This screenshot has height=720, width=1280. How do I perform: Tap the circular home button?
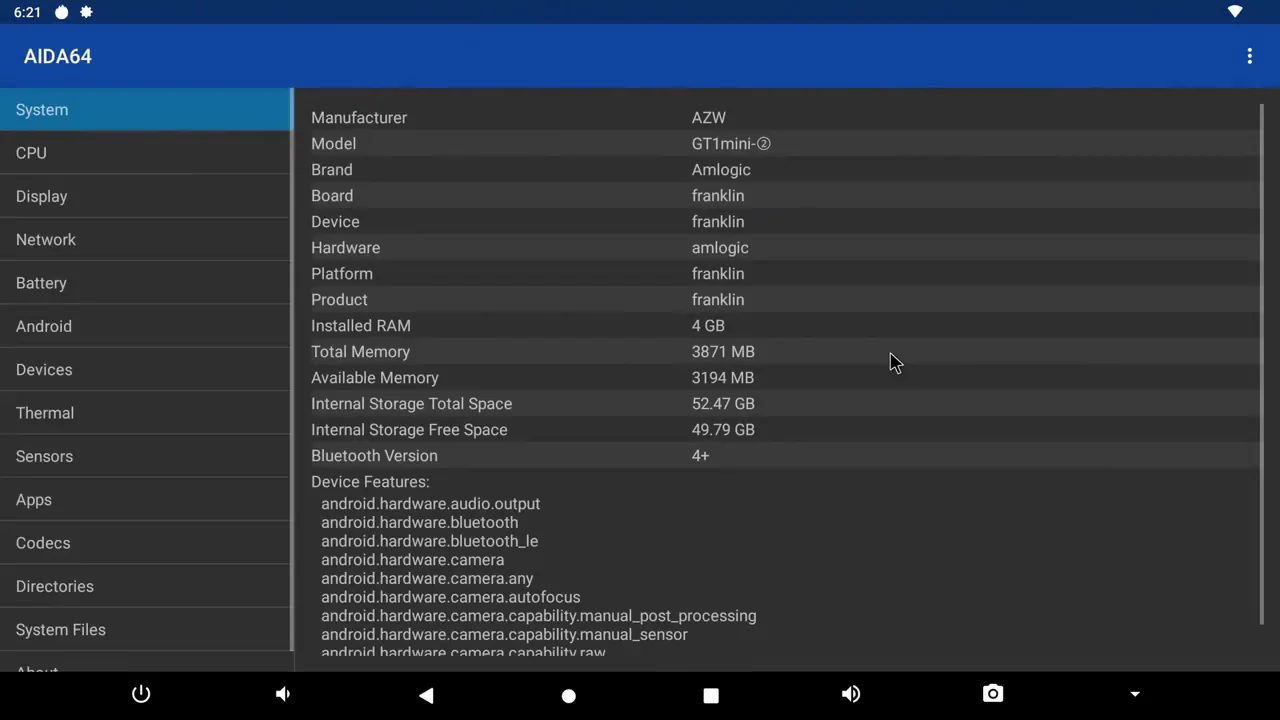click(x=568, y=695)
